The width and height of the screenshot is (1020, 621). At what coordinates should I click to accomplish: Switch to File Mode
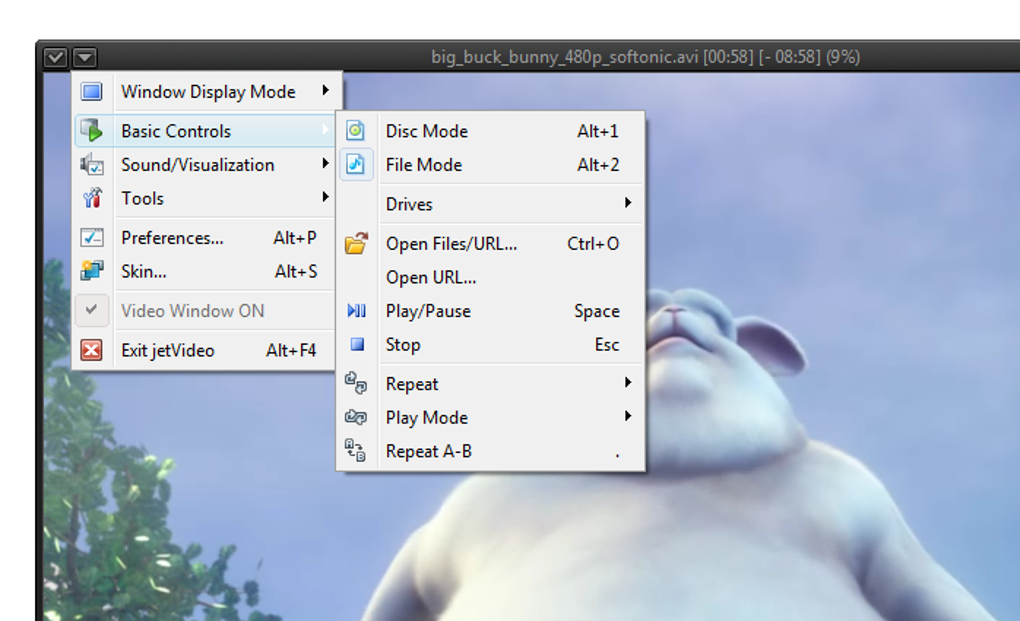pyautogui.click(x=491, y=165)
